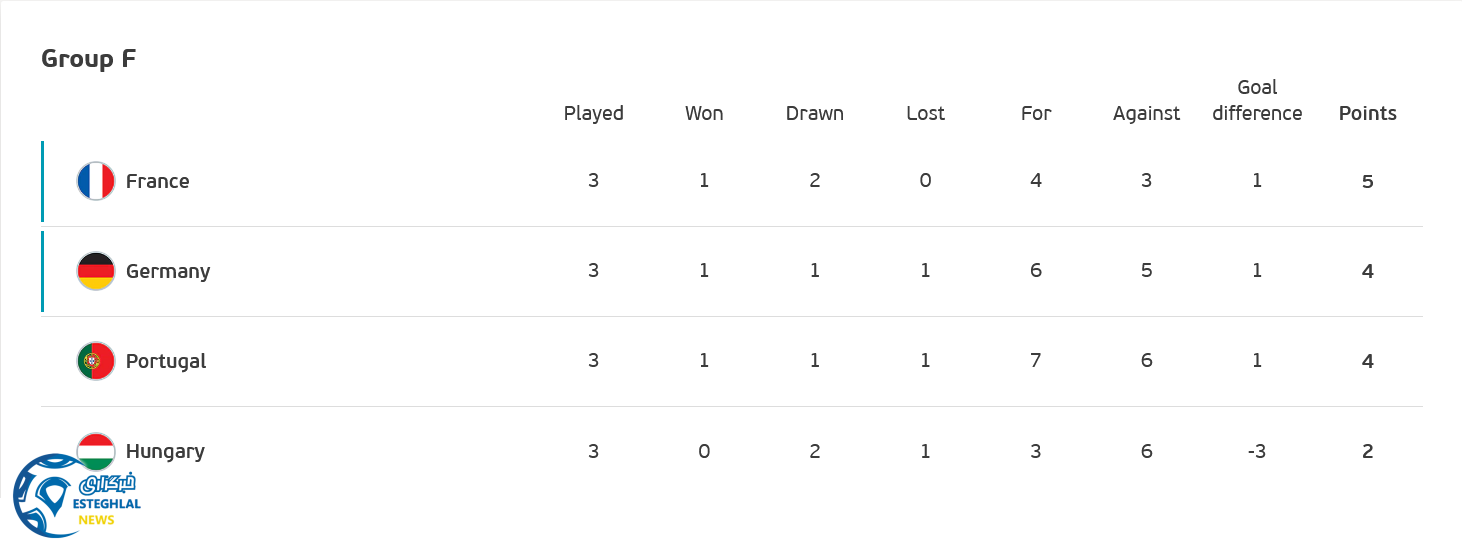This screenshot has width=1462, height=560.
Task: Select the Portugal team name
Action: (x=166, y=361)
